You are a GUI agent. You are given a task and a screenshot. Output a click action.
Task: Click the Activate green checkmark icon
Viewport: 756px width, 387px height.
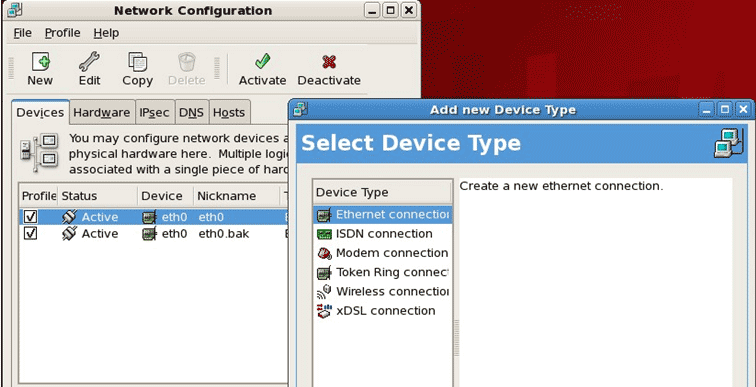[x=263, y=62]
